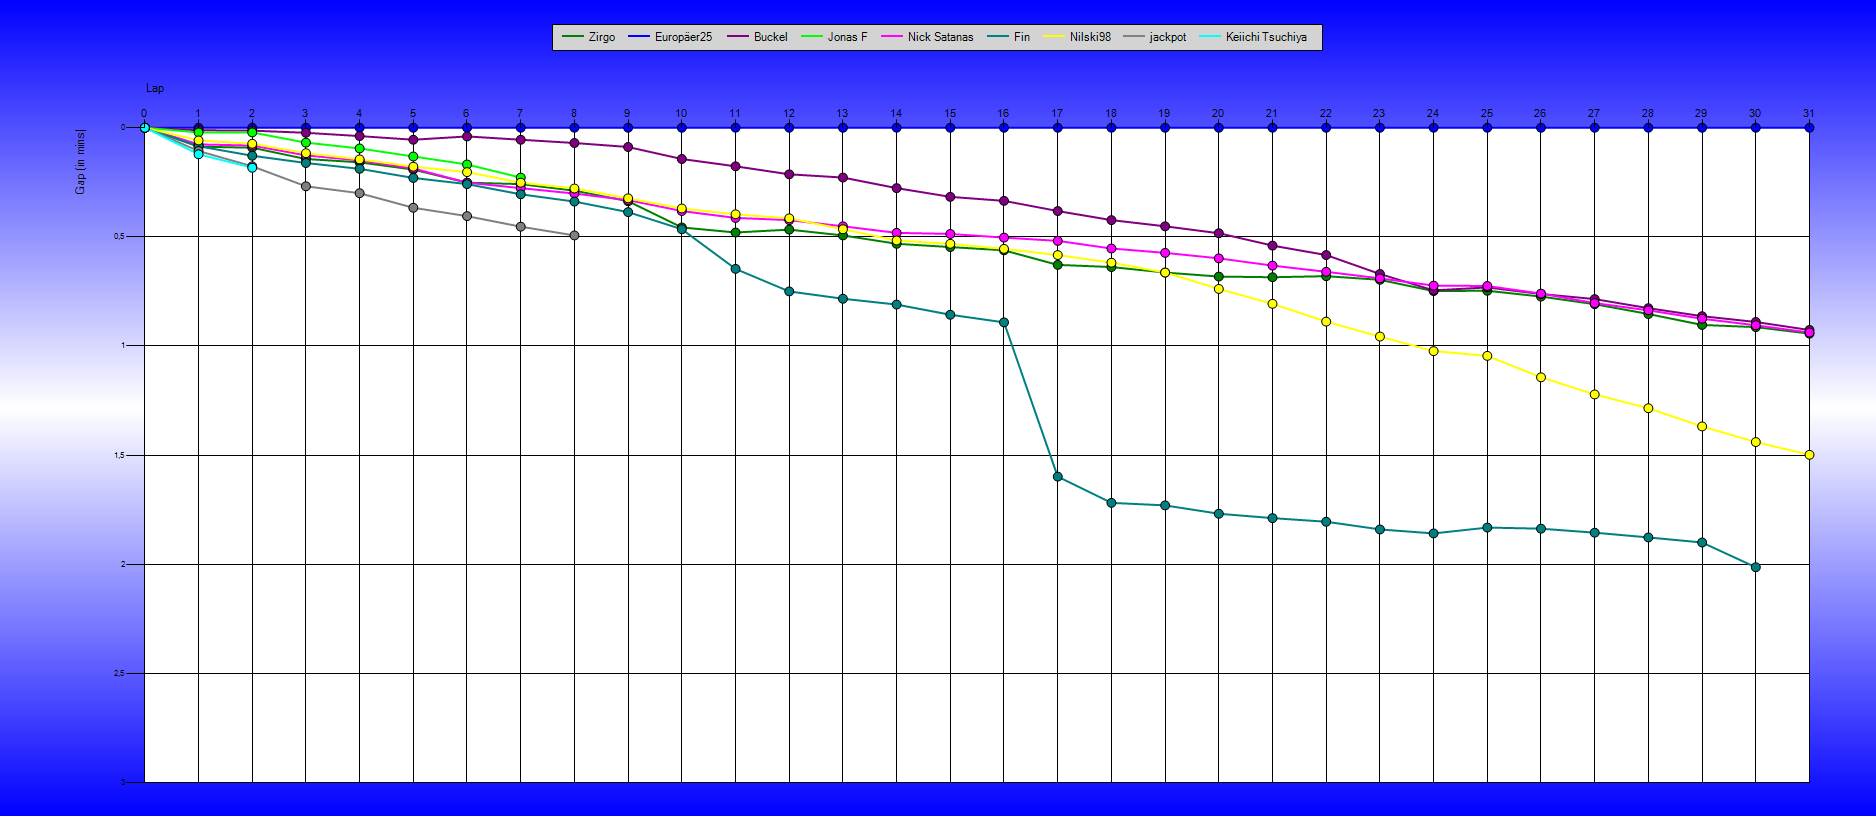Click the teal Fin data point at lap 16
Image resolution: width=1876 pixels, height=816 pixels.
(x=1004, y=322)
